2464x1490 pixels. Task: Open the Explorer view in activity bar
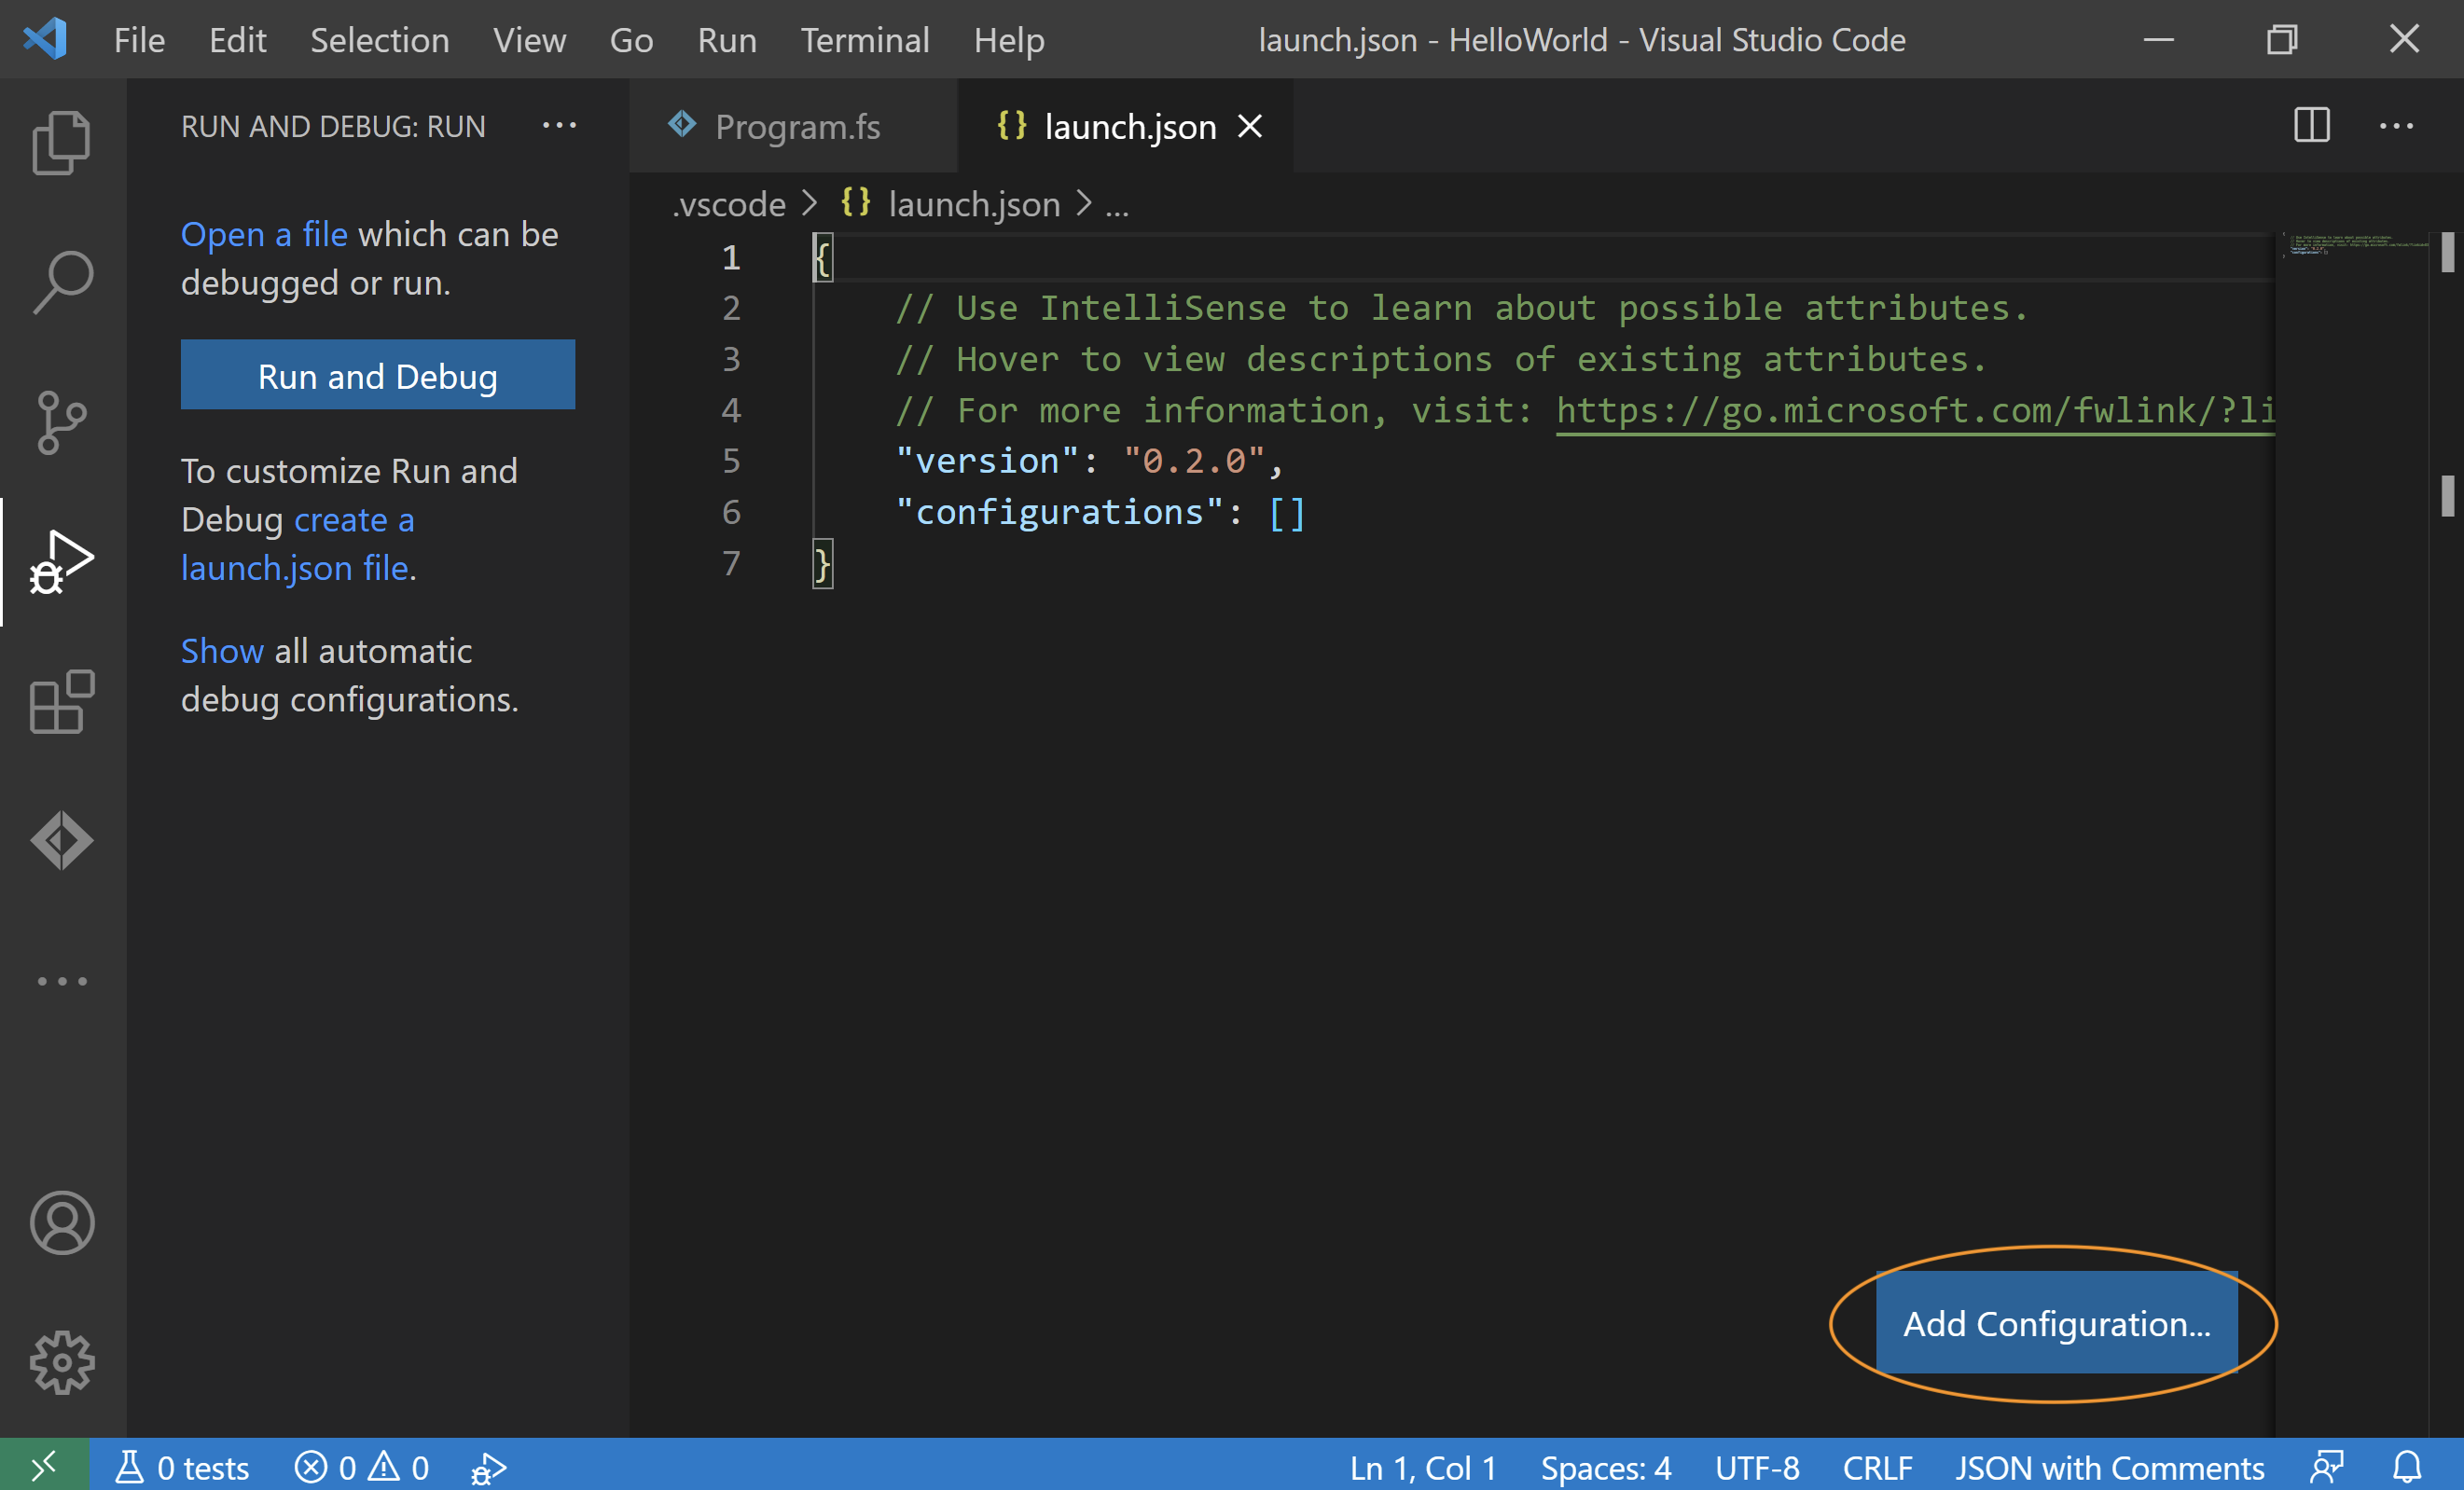pyautogui.click(x=62, y=142)
